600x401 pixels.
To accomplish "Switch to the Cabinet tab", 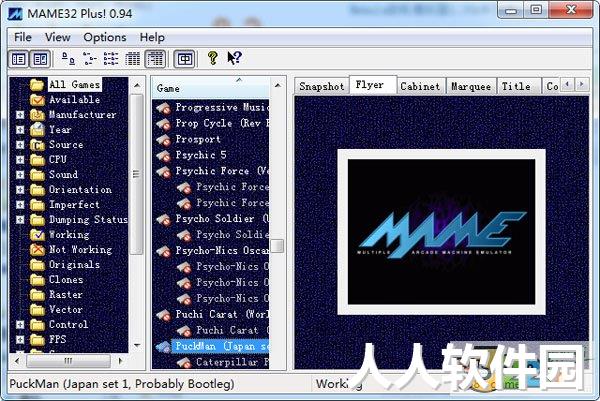I will pos(420,86).
